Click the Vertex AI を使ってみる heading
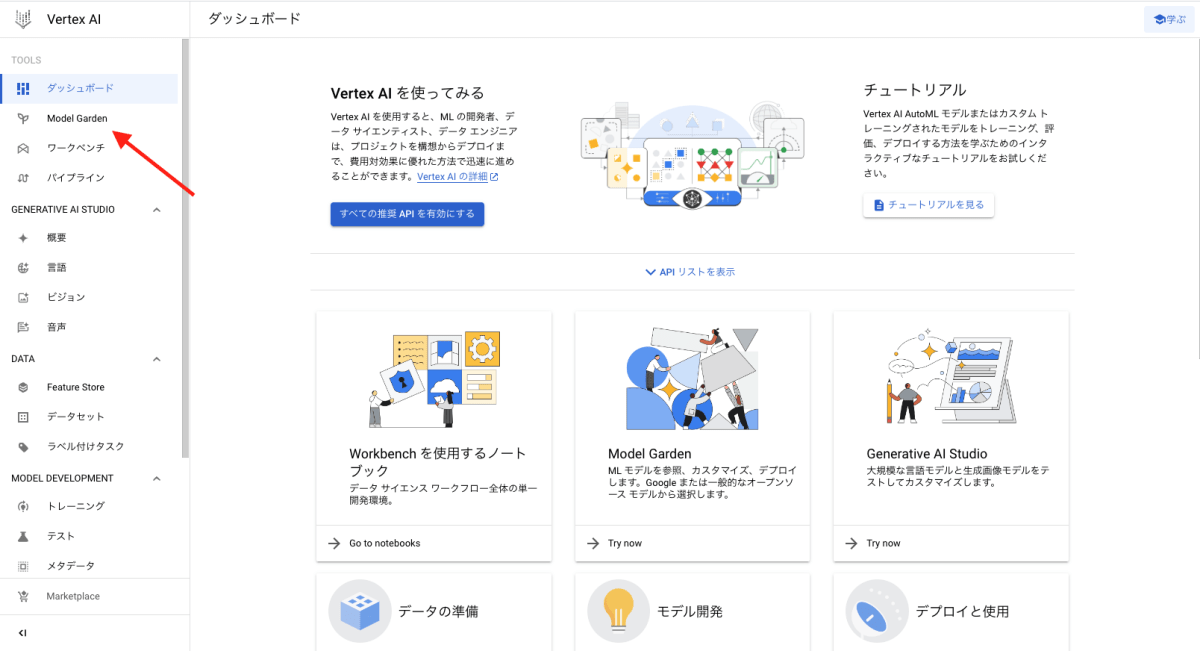This screenshot has height=651, width=1200. tap(408, 93)
